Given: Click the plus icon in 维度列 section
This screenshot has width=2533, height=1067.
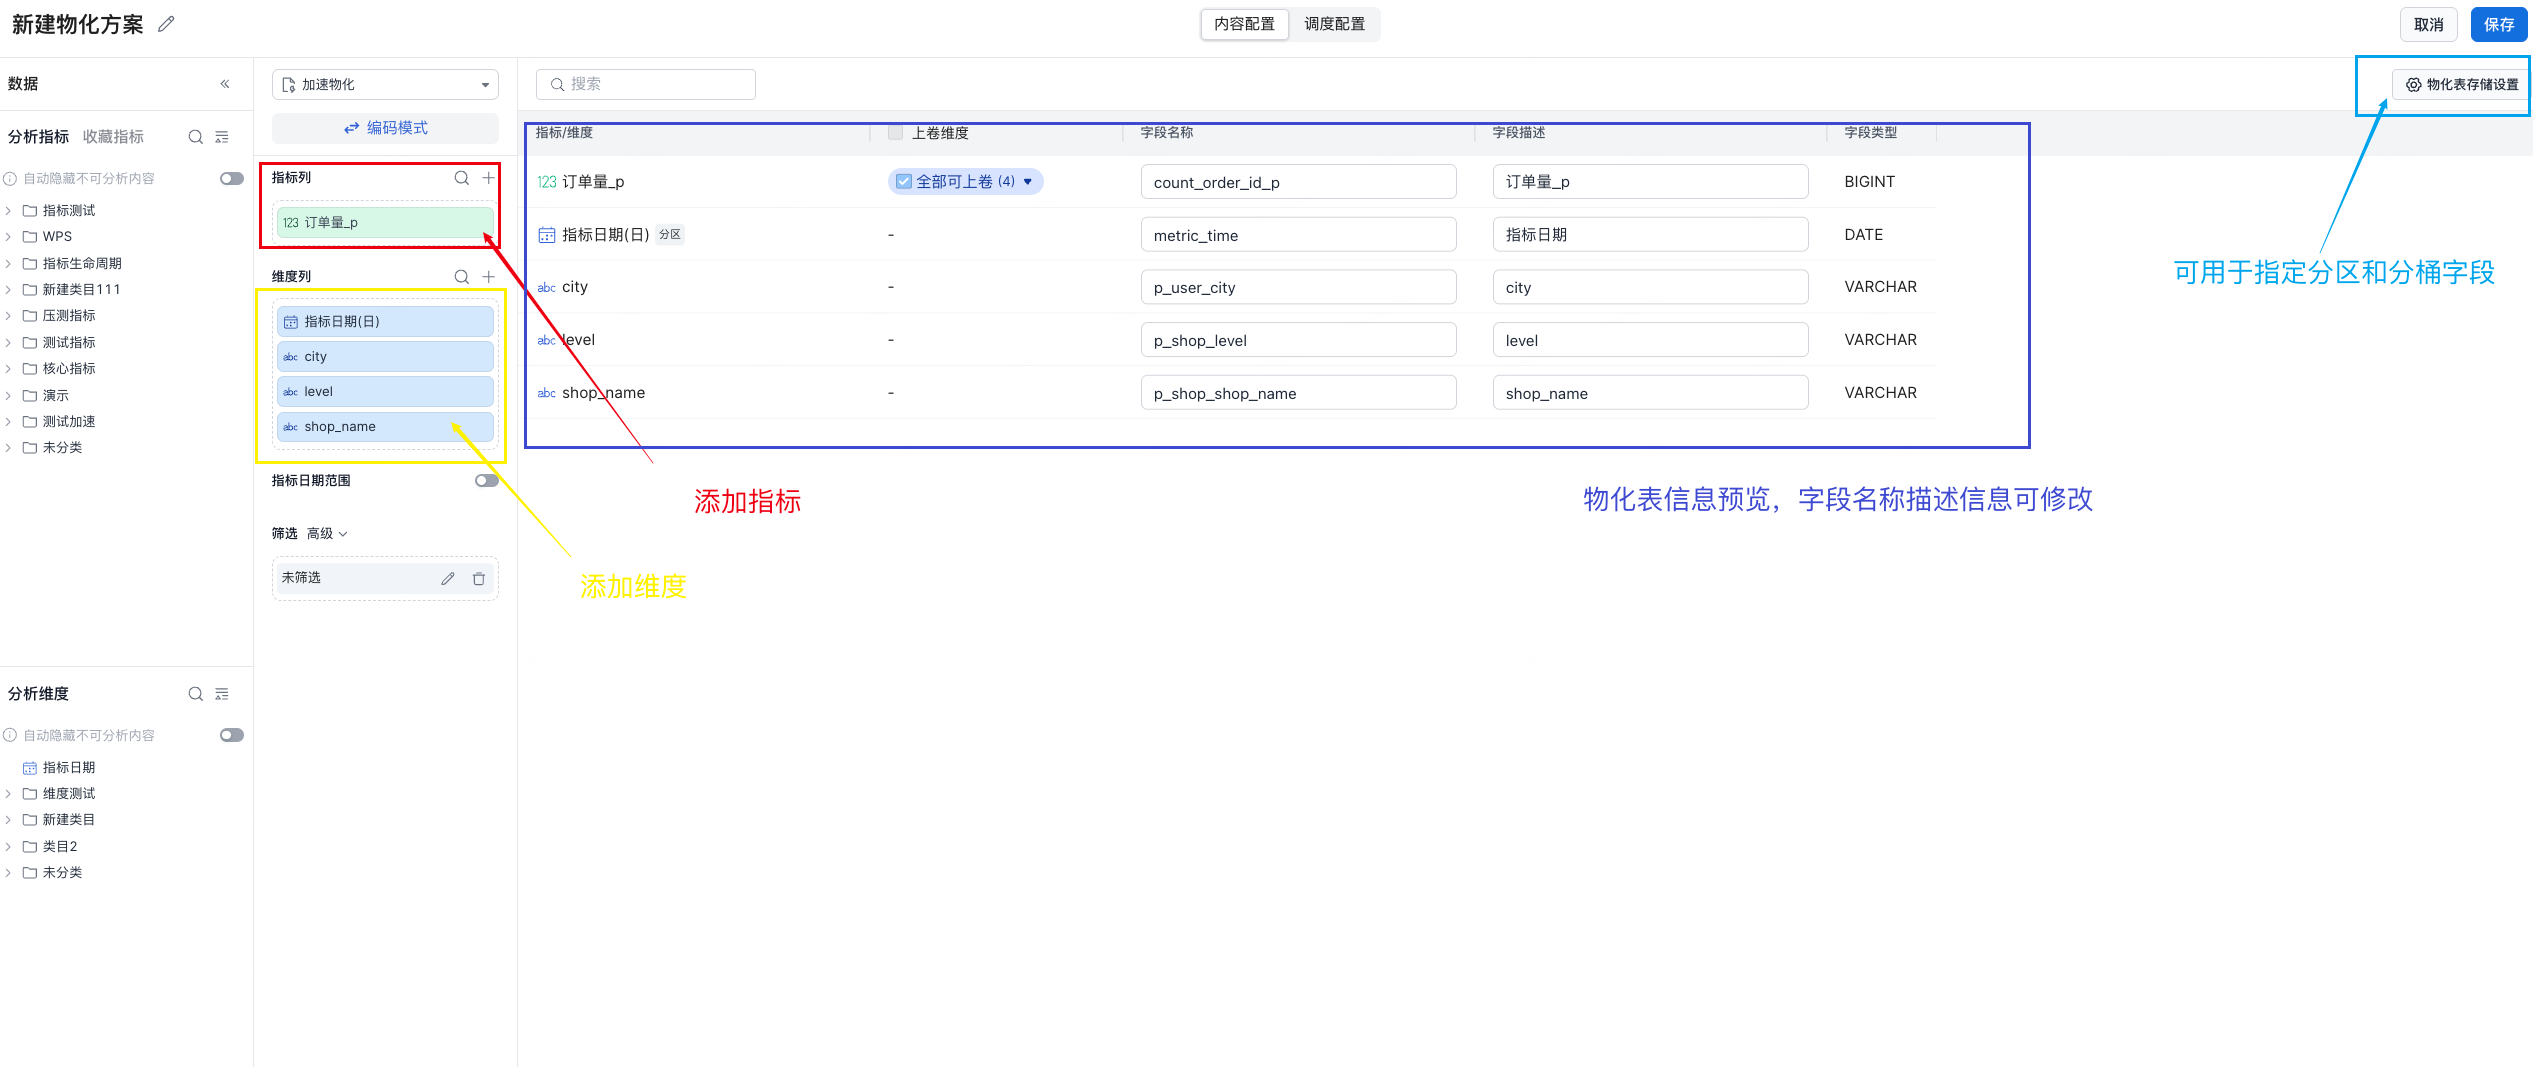Looking at the screenshot, I should pyautogui.click(x=488, y=277).
